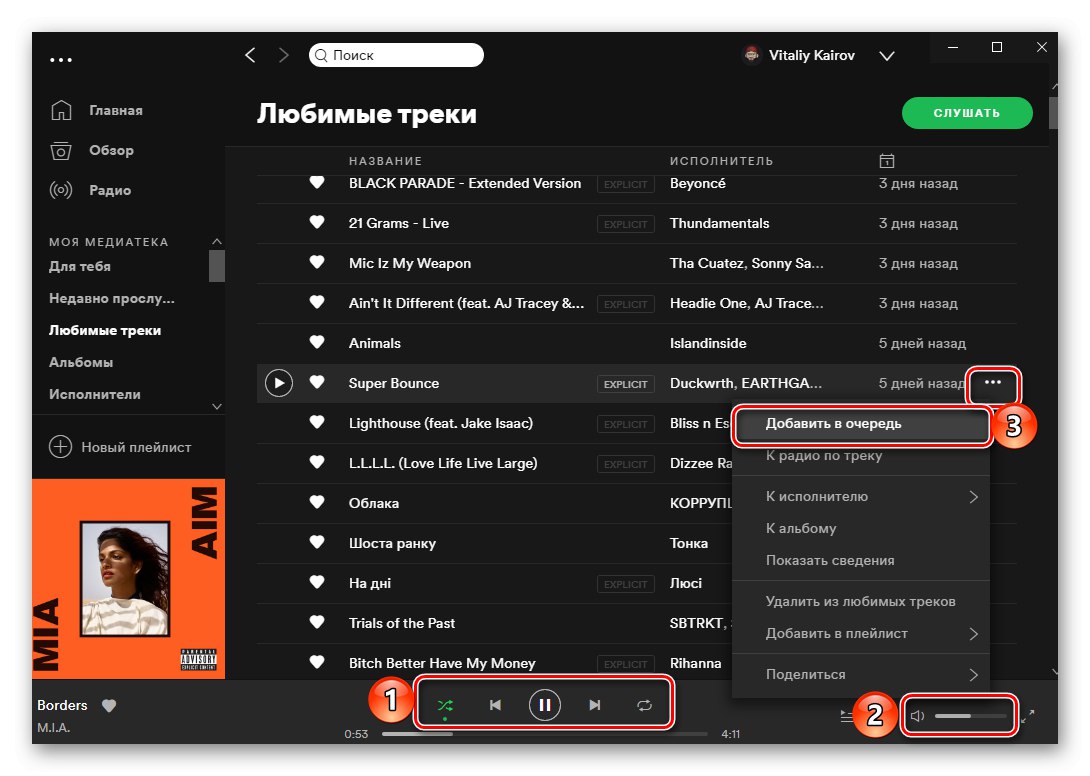This screenshot has height=776, width=1090.
Task: Open Альбомы in library
Action: pos(81,362)
